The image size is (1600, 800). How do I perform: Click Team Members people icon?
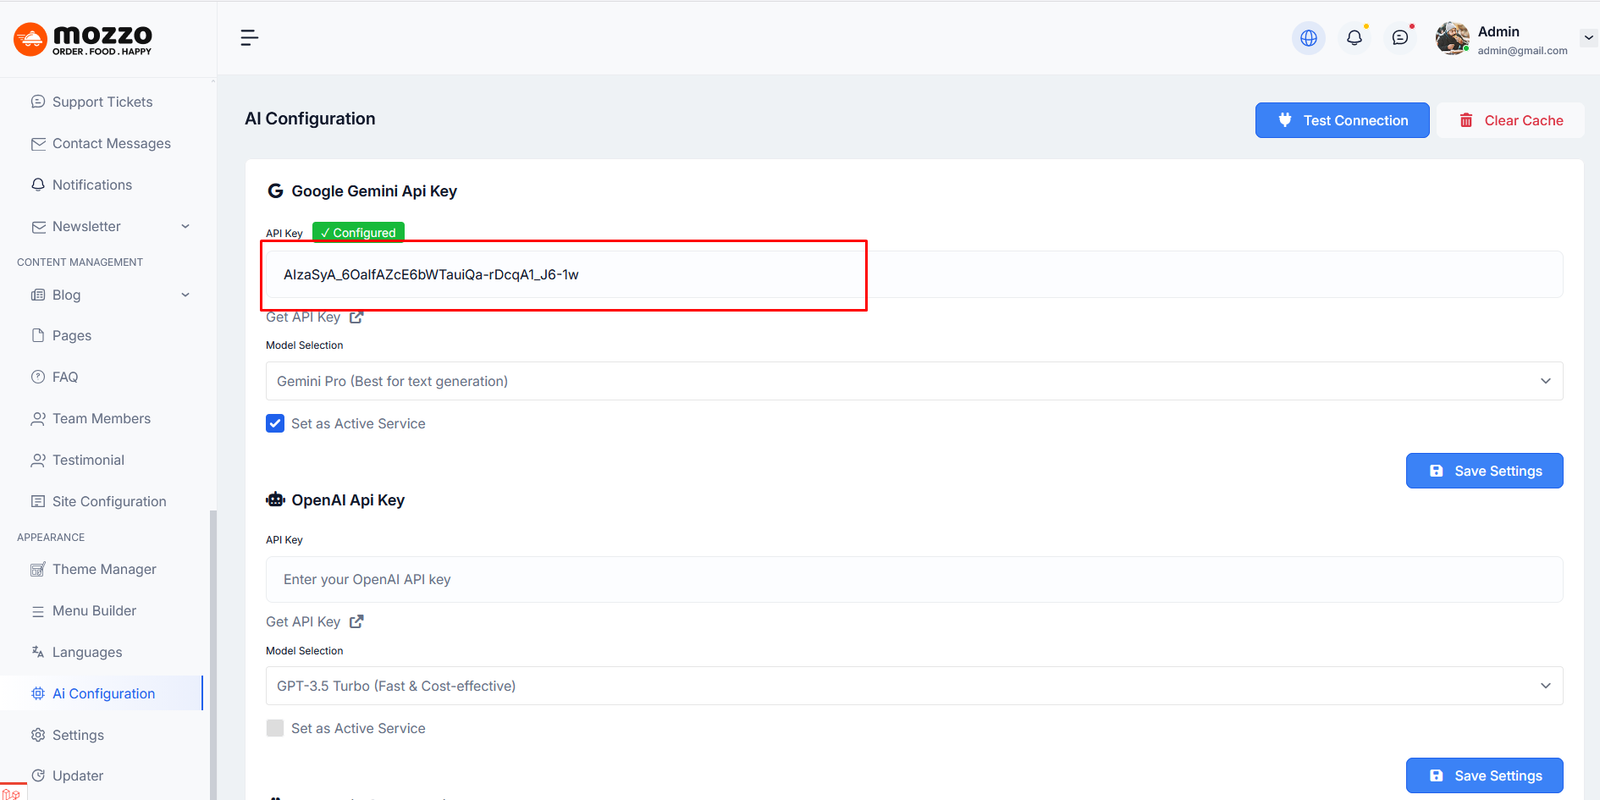(38, 419)
